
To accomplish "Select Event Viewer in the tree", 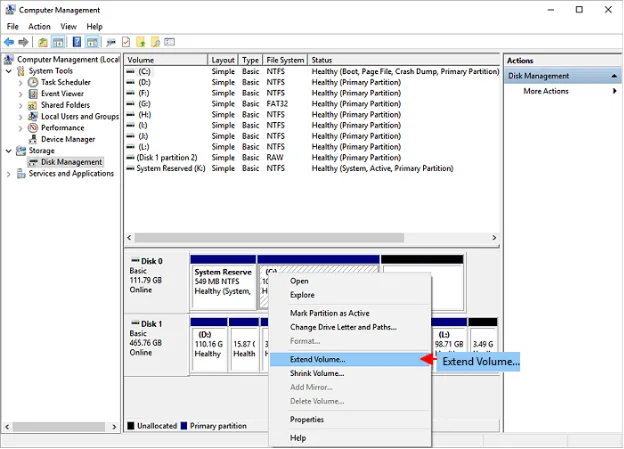I will pos(62,94).
